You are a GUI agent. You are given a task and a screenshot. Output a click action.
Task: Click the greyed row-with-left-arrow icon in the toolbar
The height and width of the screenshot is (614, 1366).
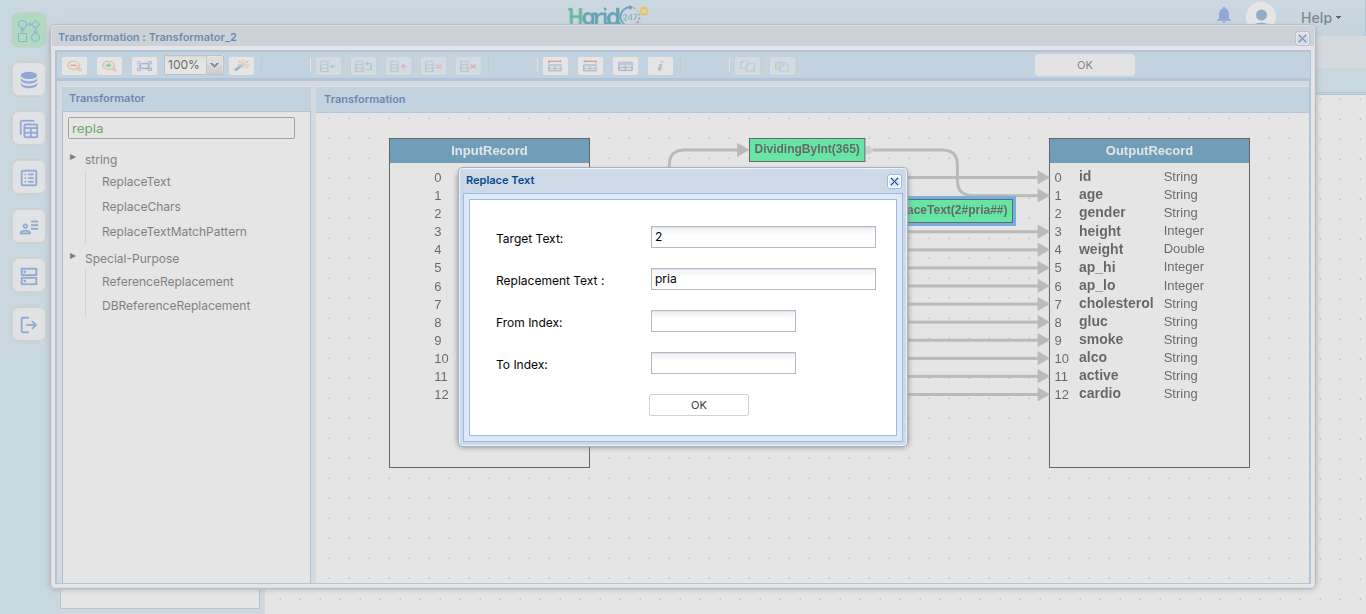tap(328, 66)
